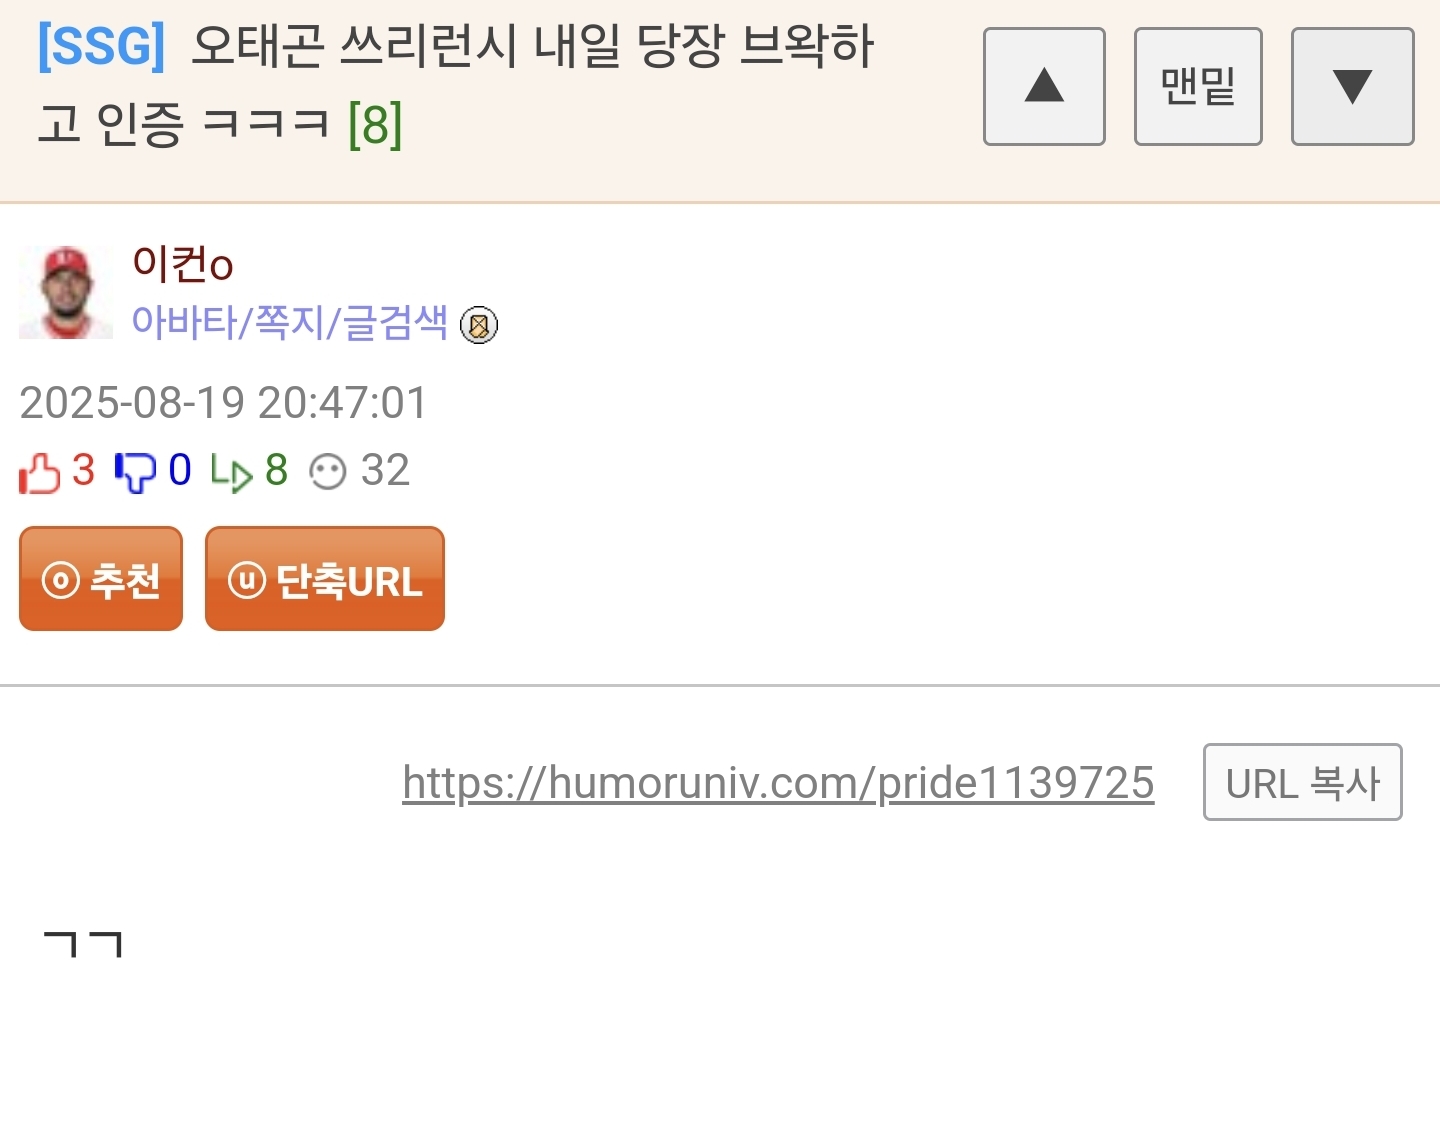The height and width of the screenshot is (1141, 1440).
Task: Click the username 이컨o
Action: tap(183, 264)
